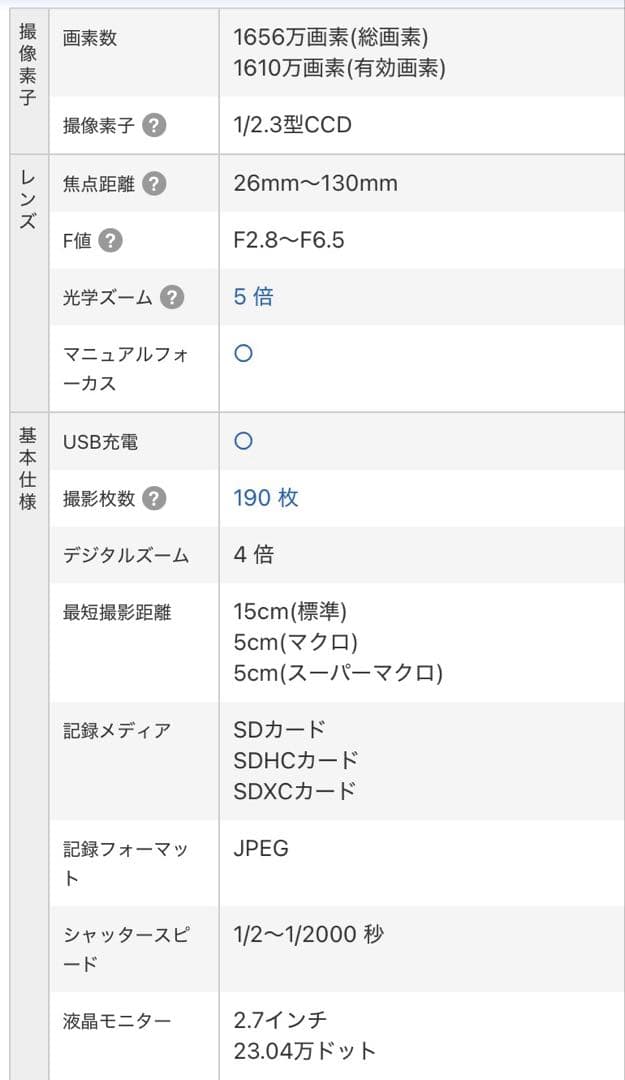
Task: Open the 5倍 optical zoom link
Action: tap(254, 296)
